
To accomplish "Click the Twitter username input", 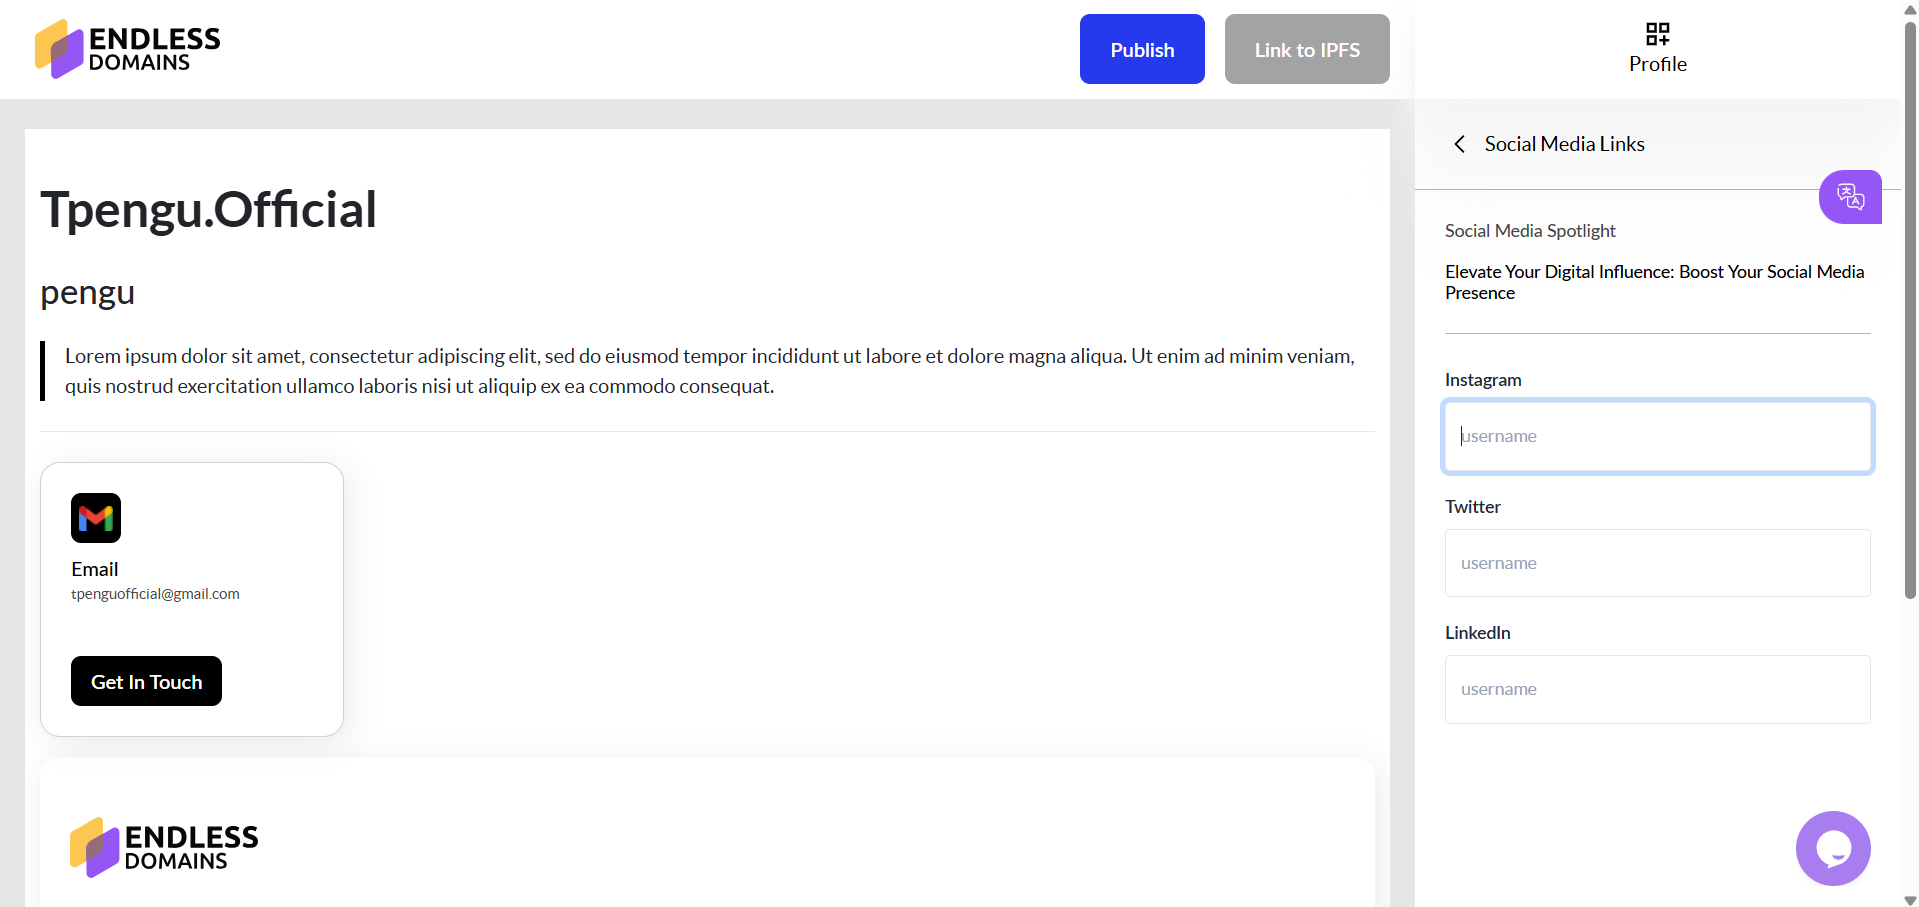I will (x=1657, y=563).
